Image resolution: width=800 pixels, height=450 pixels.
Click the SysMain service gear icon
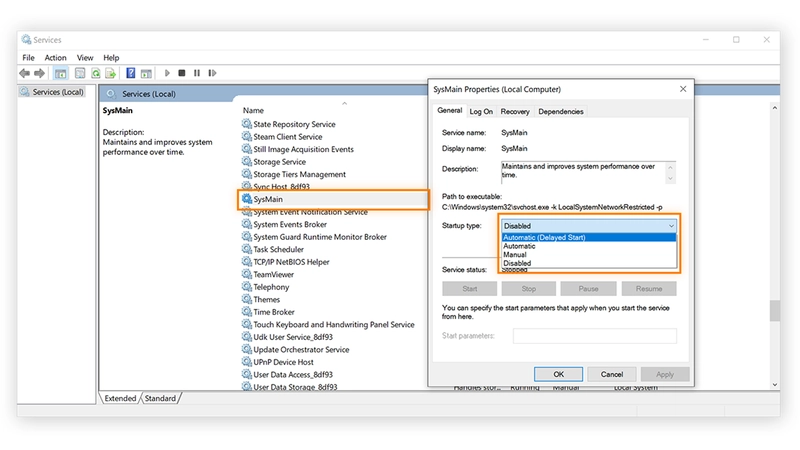247,199
